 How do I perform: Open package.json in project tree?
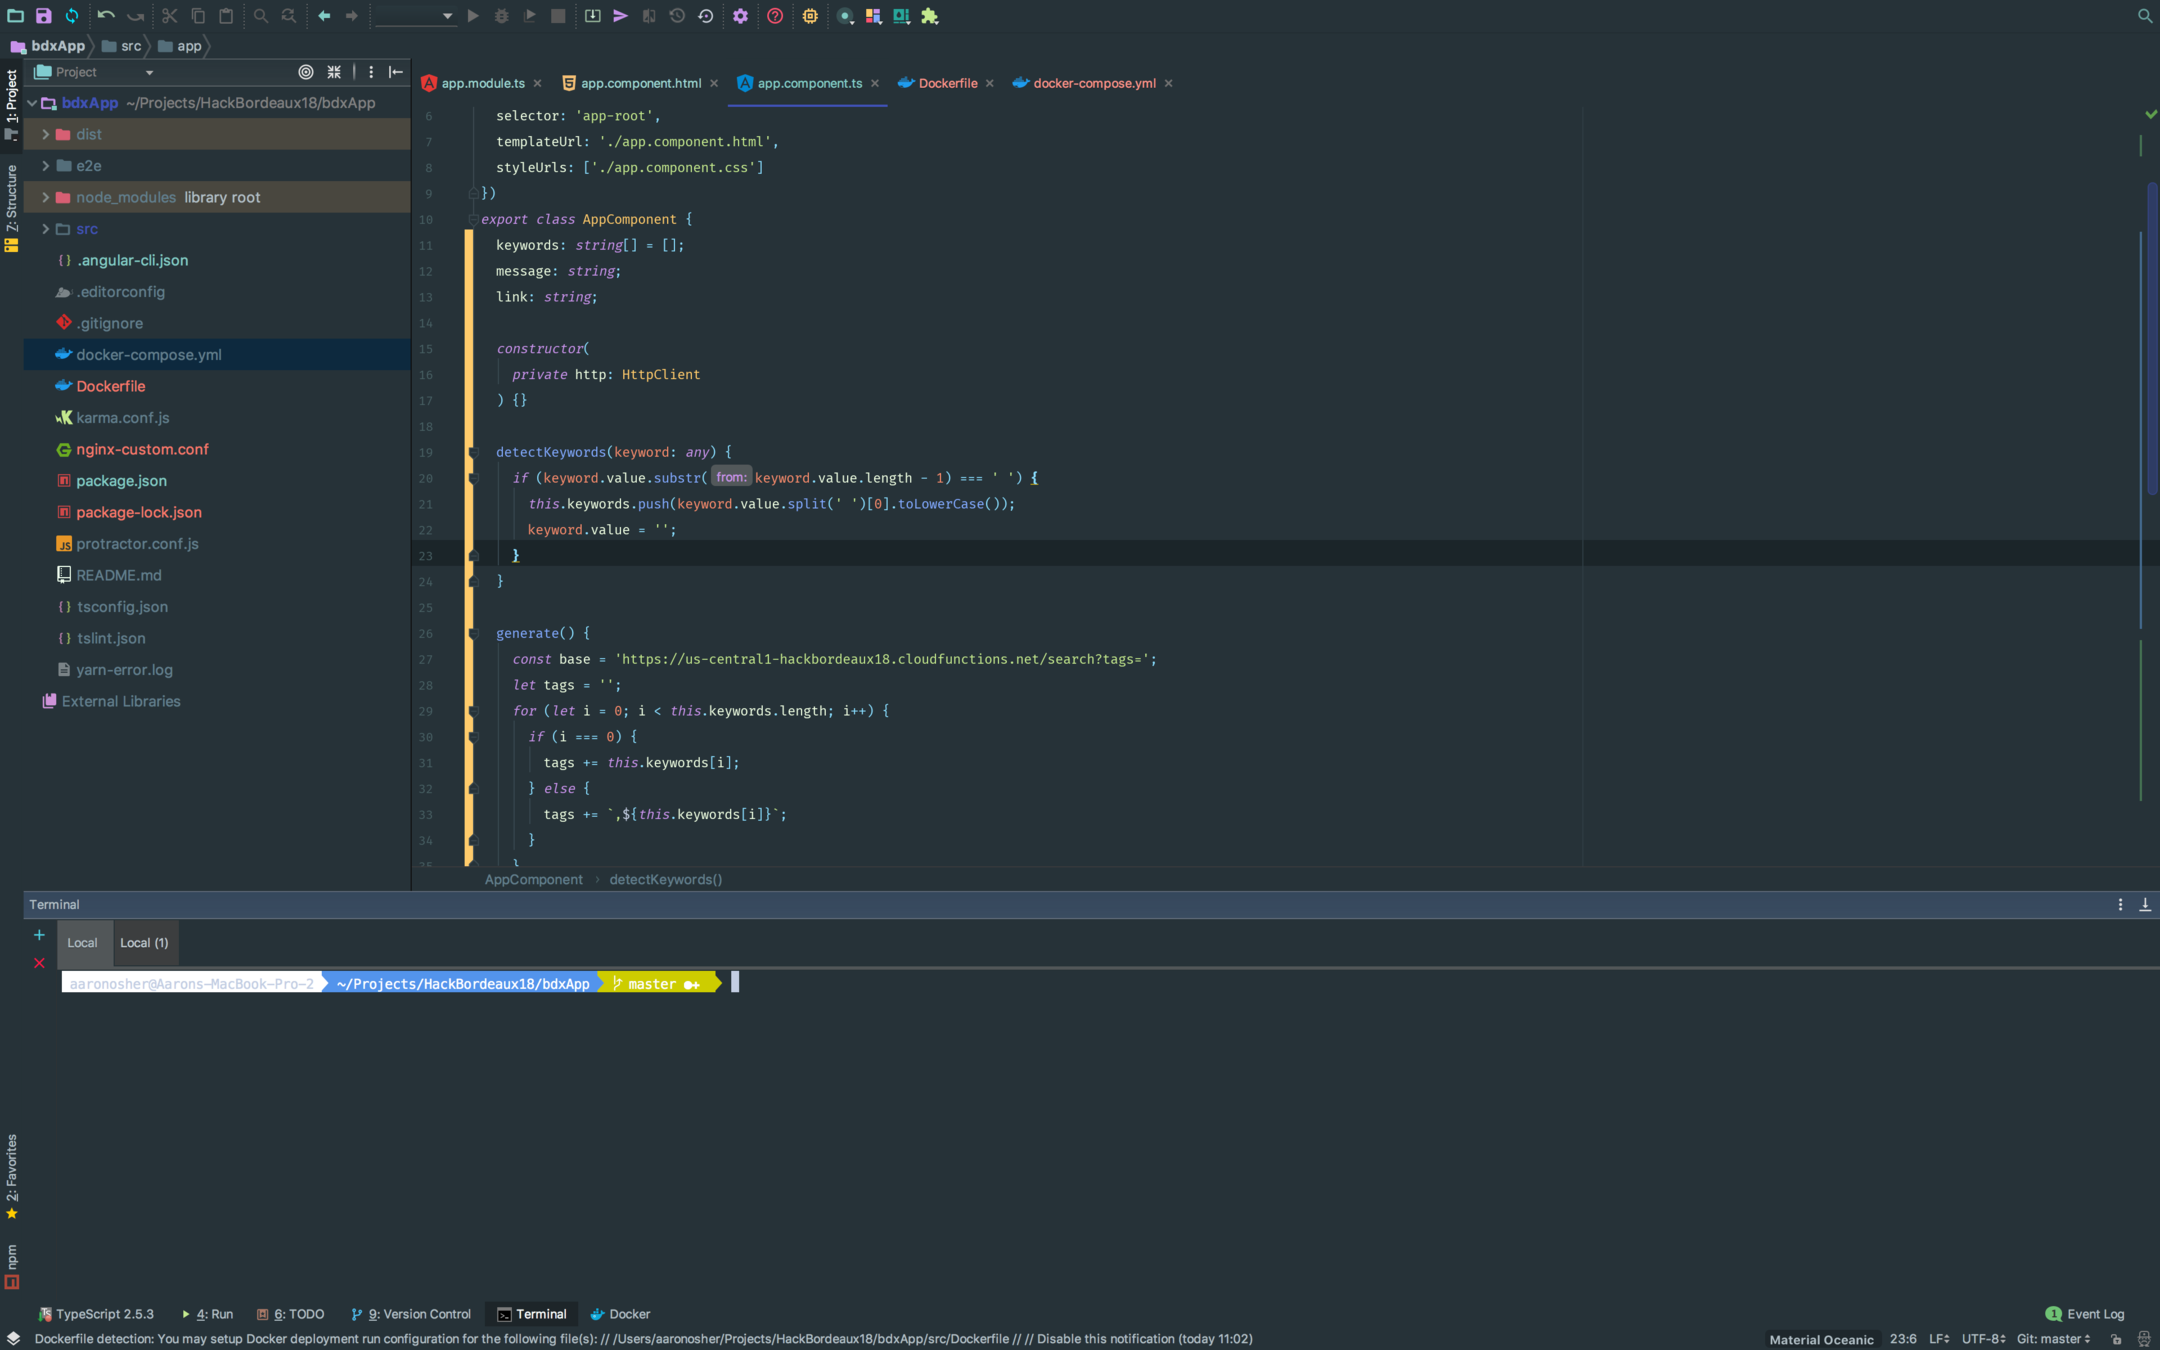click(121, 481)
